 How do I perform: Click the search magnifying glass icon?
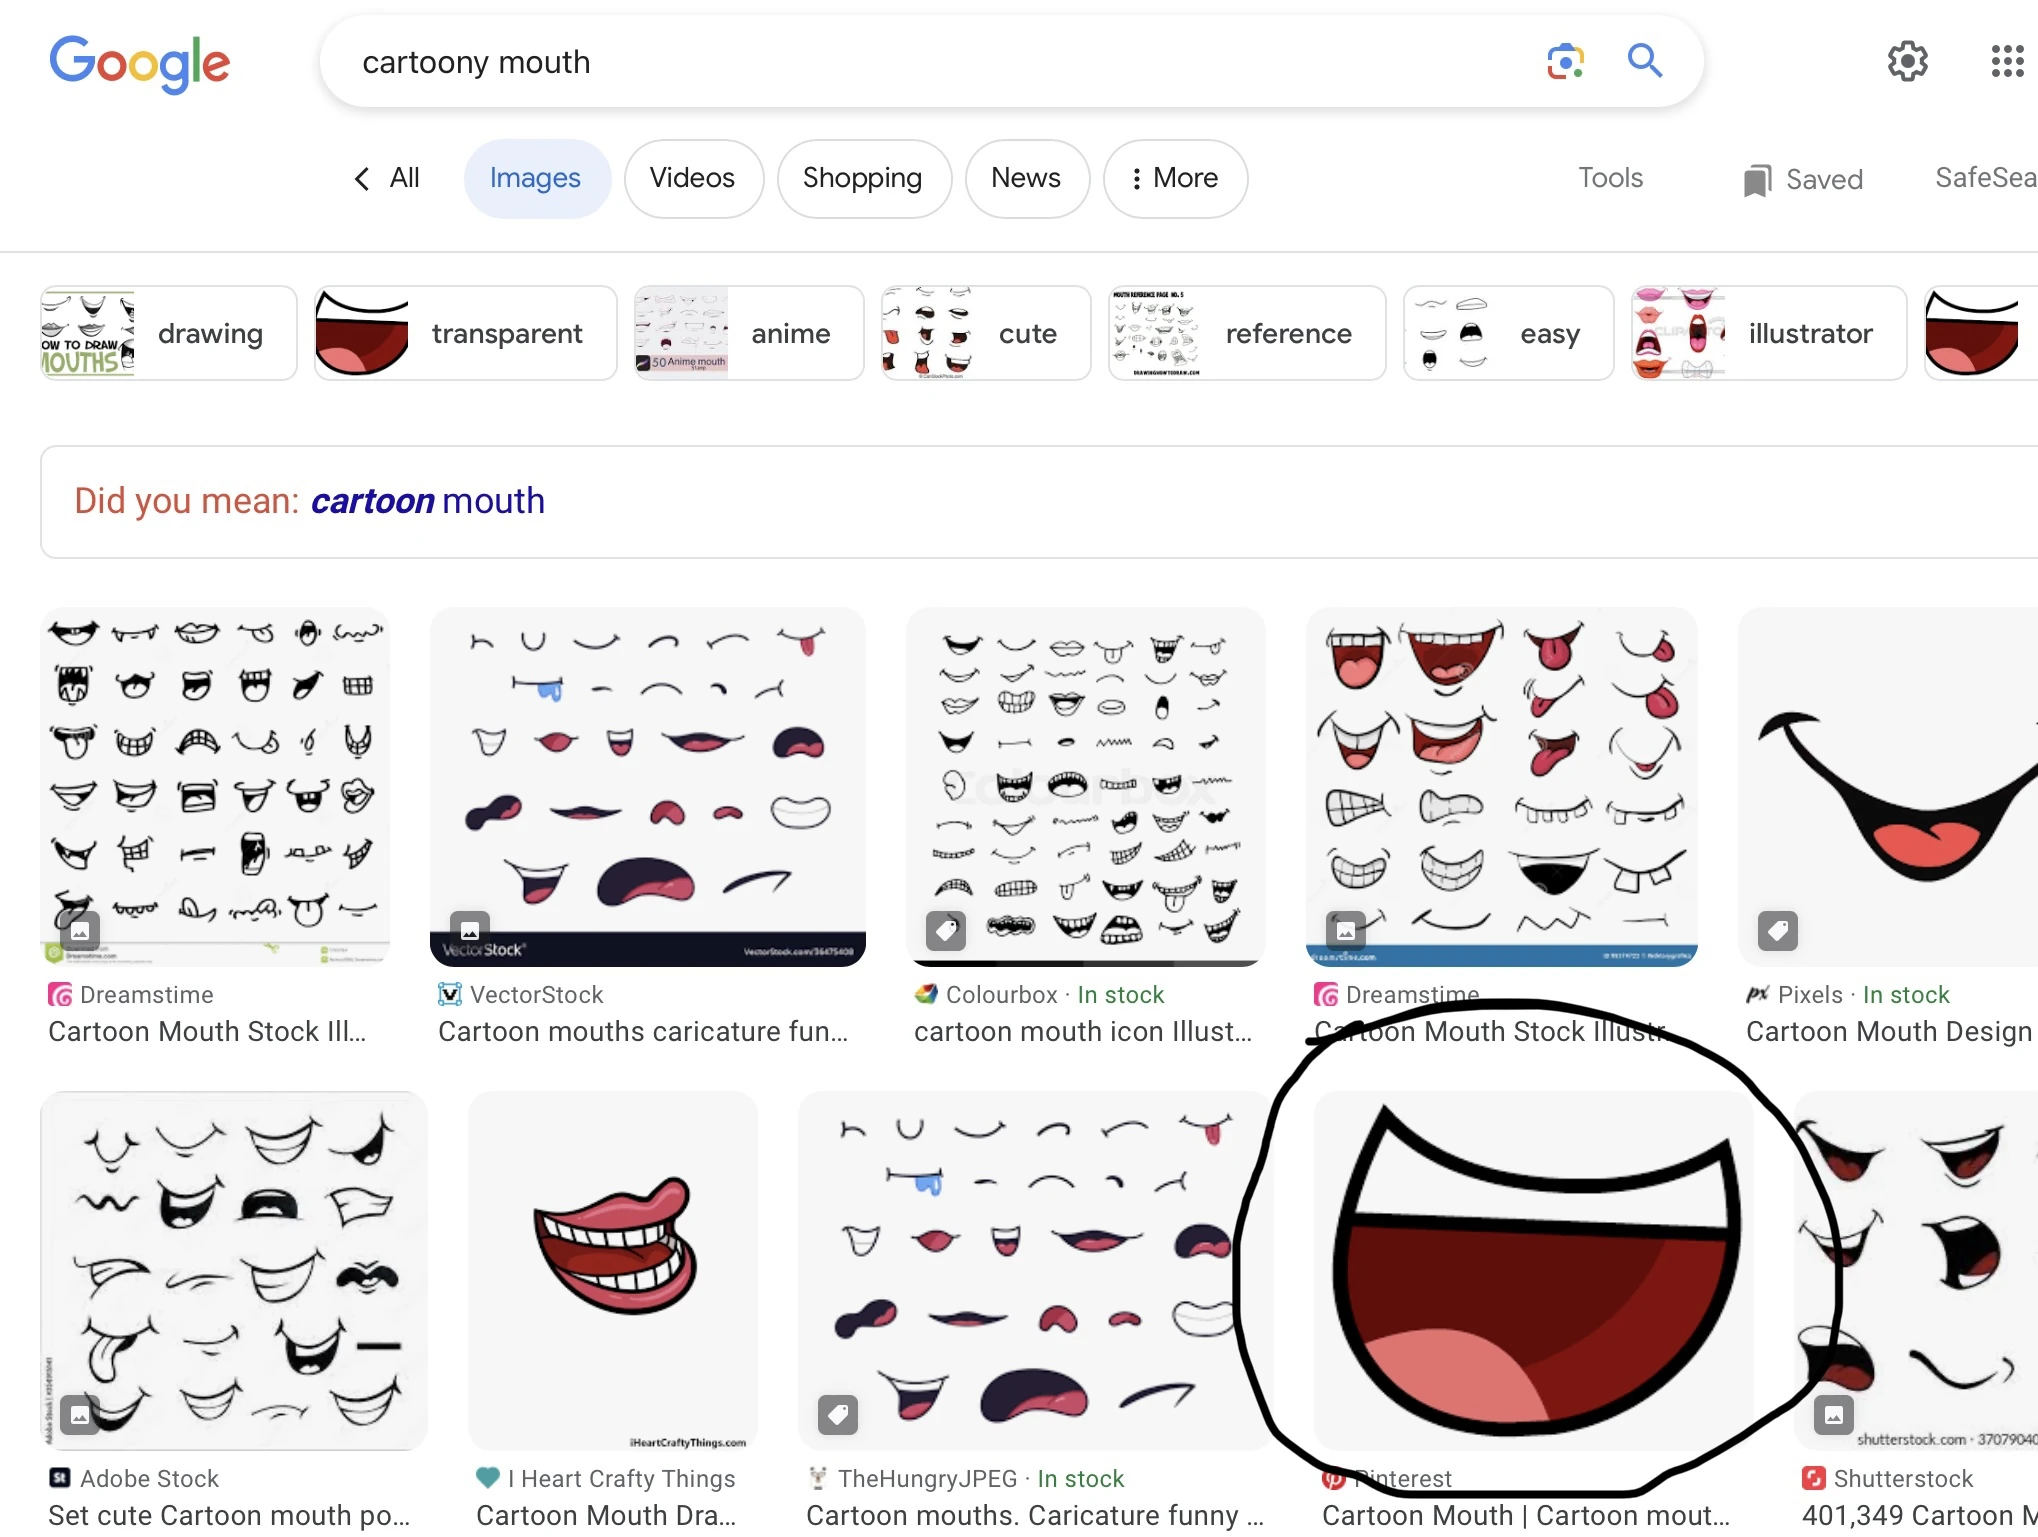click(1645, 61)
